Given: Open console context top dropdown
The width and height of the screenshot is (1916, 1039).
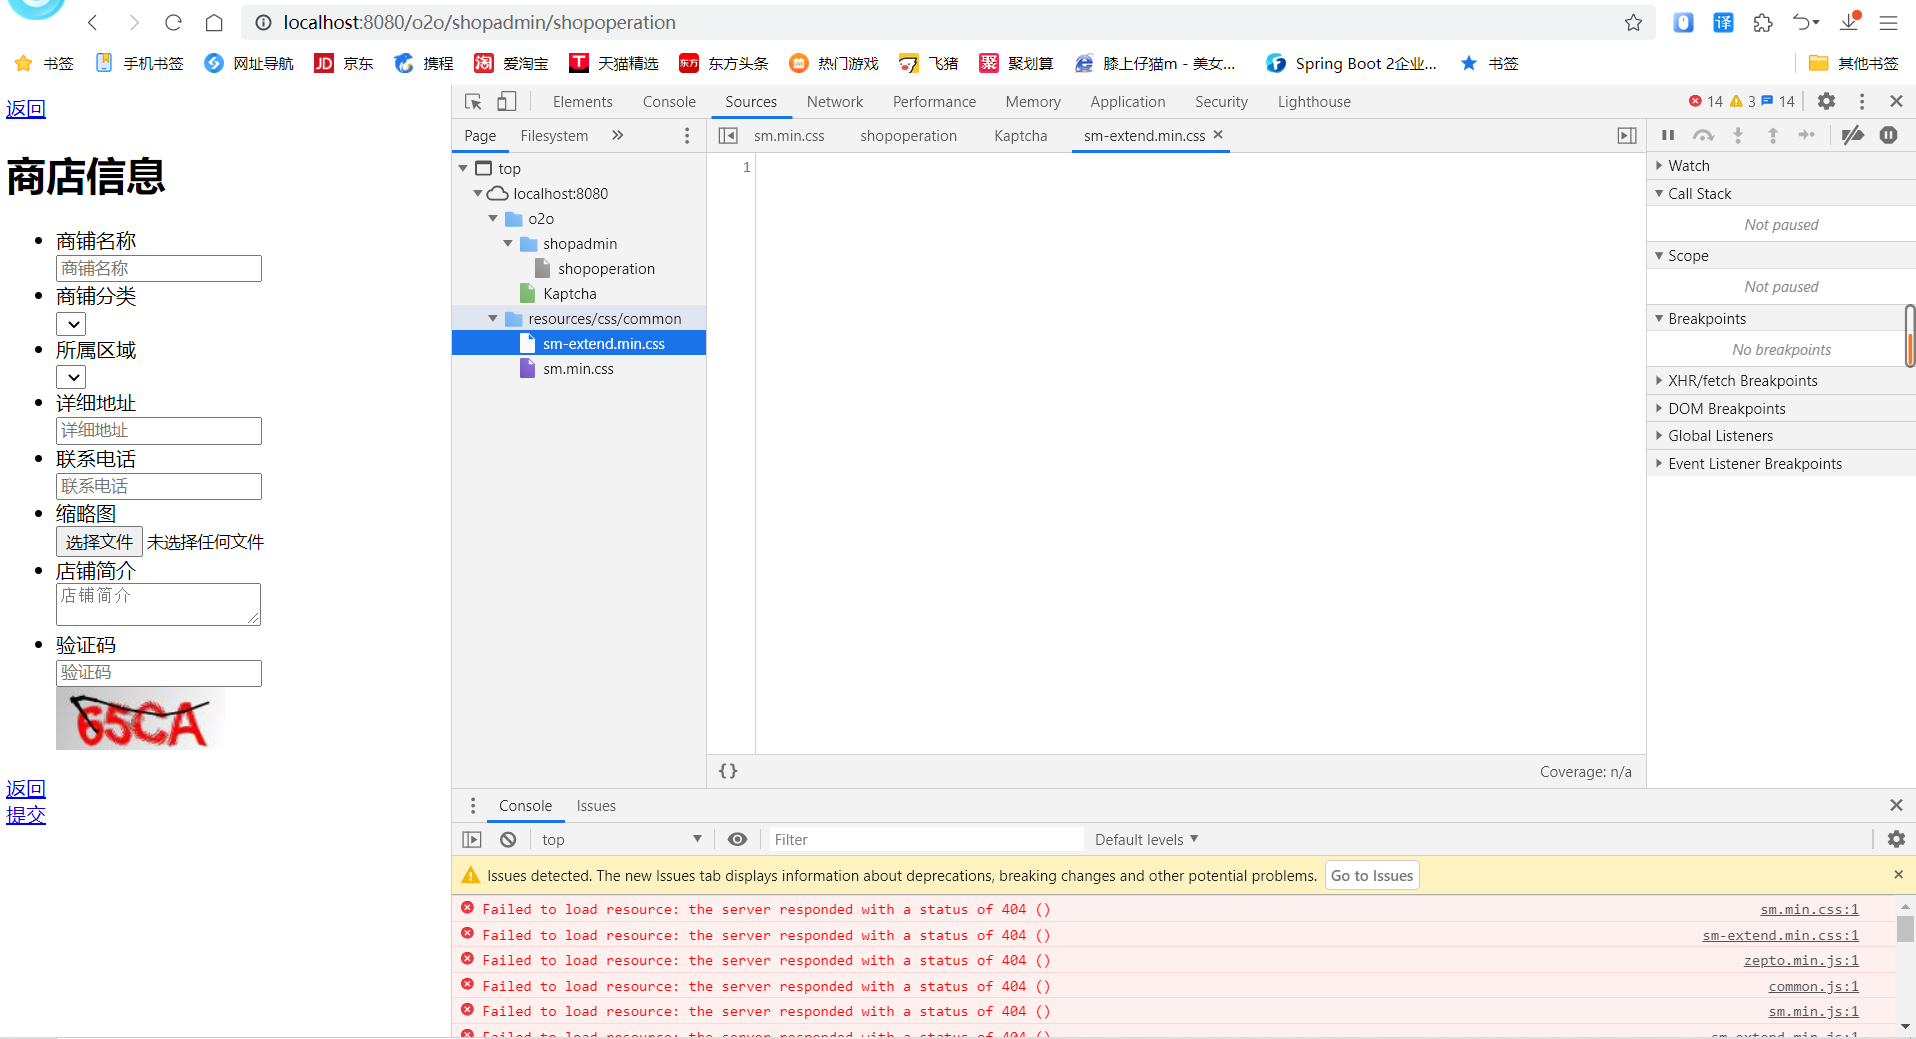Looking at the screenshot, I should pyautogui.click(x=621, y=840).
